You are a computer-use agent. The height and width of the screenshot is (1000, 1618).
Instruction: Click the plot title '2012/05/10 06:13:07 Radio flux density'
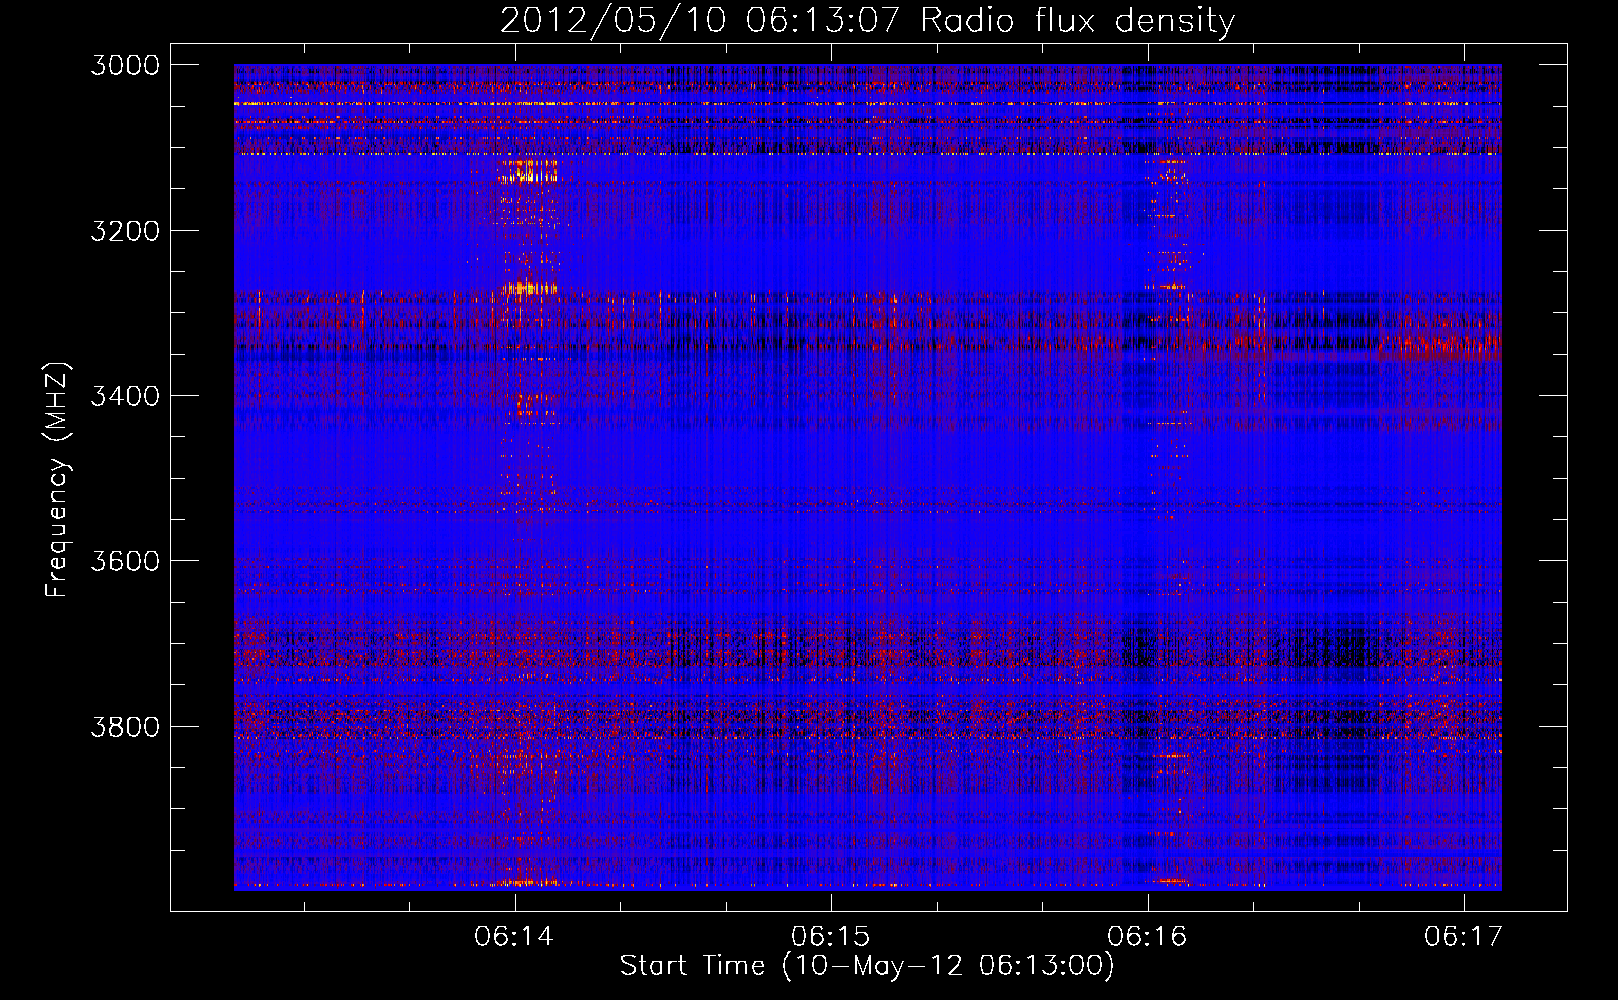[x=867, y=20]
